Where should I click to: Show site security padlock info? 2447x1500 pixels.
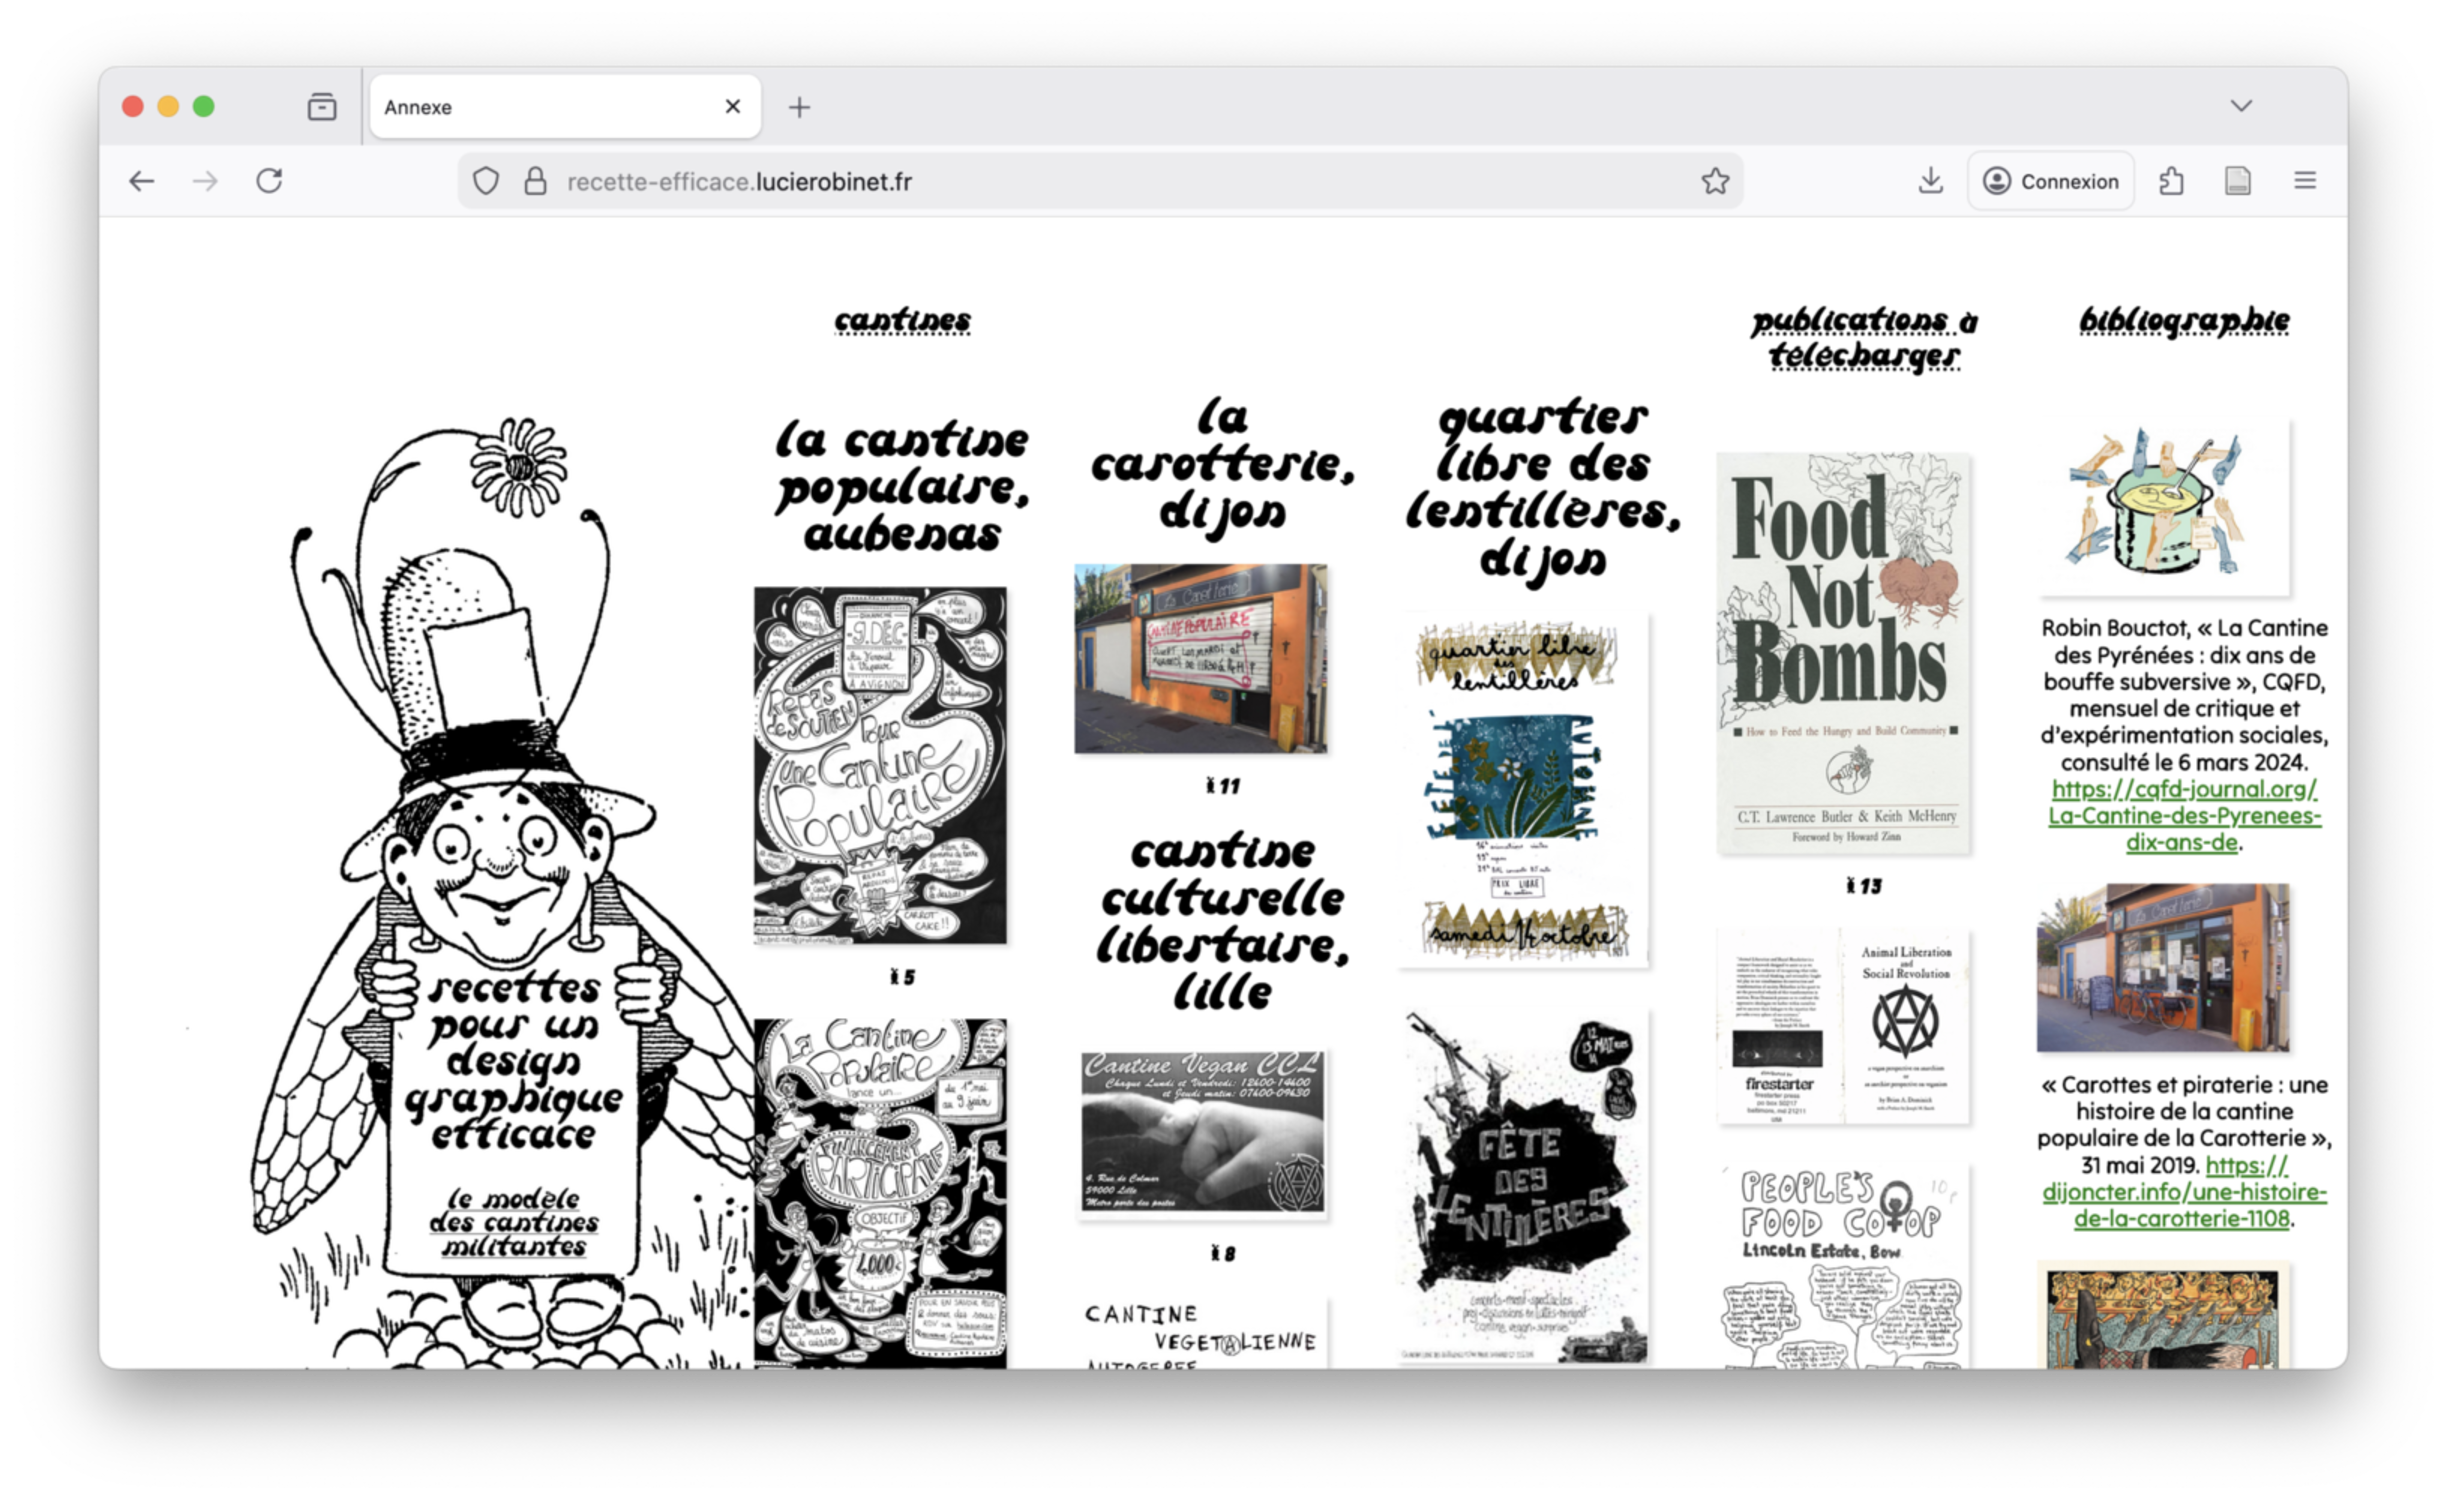click(x=536, y=181)
